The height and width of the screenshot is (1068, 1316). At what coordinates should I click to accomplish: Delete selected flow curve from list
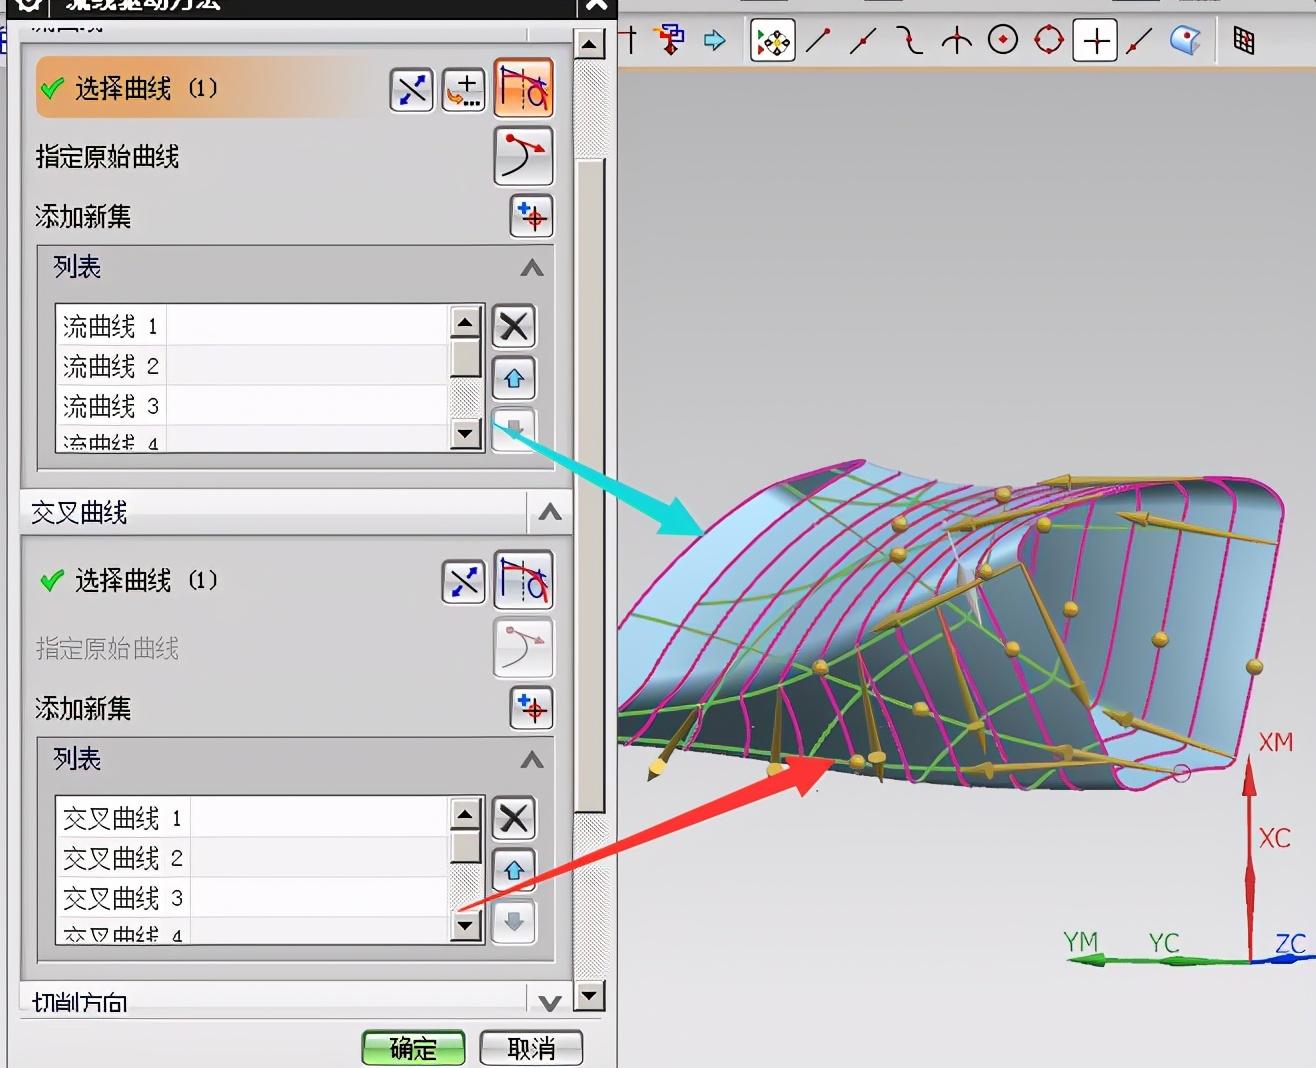coord(514,326)
